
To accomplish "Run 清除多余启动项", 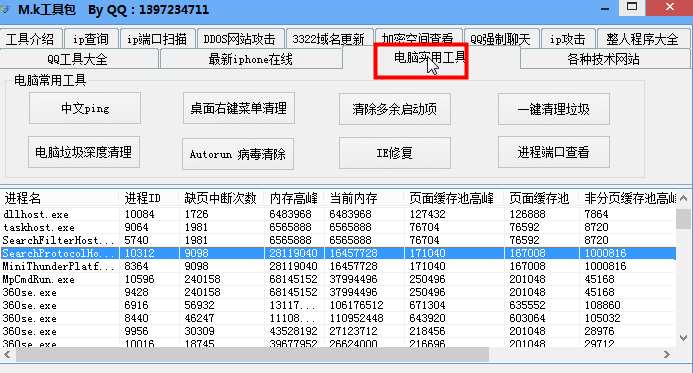I will point(395,109).
